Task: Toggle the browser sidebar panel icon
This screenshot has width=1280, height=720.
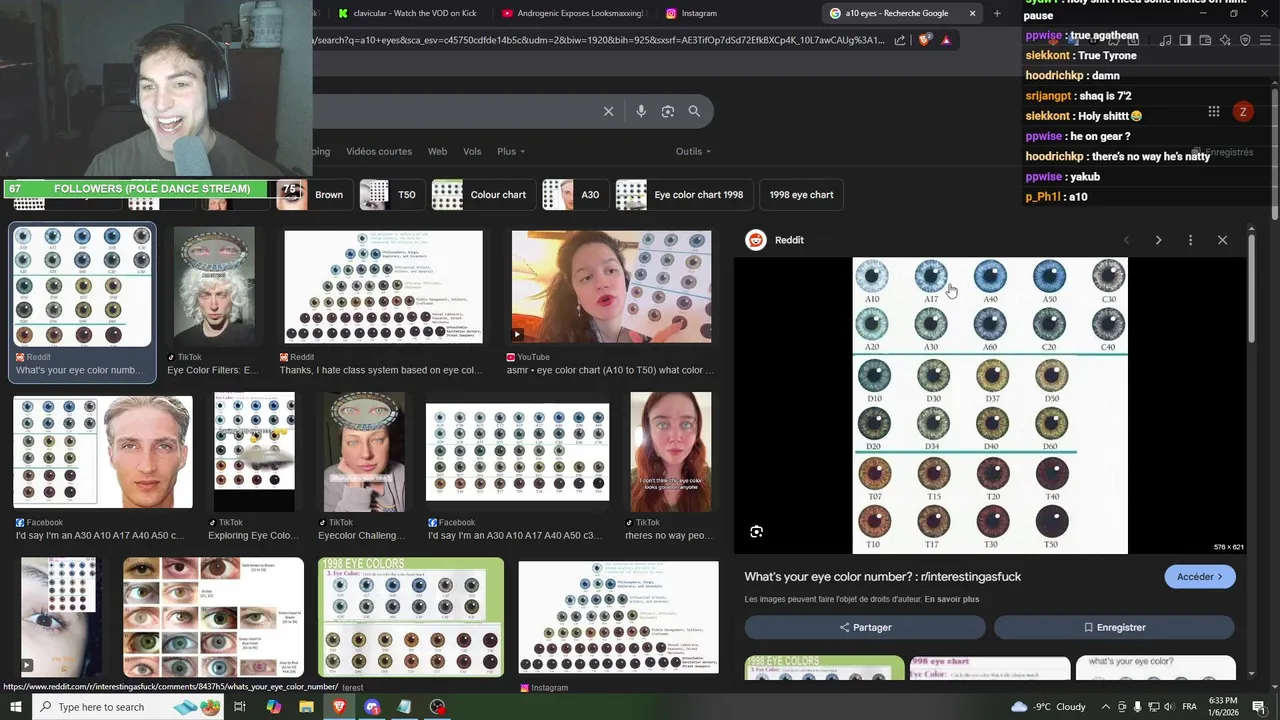Action: [1185, 40]
